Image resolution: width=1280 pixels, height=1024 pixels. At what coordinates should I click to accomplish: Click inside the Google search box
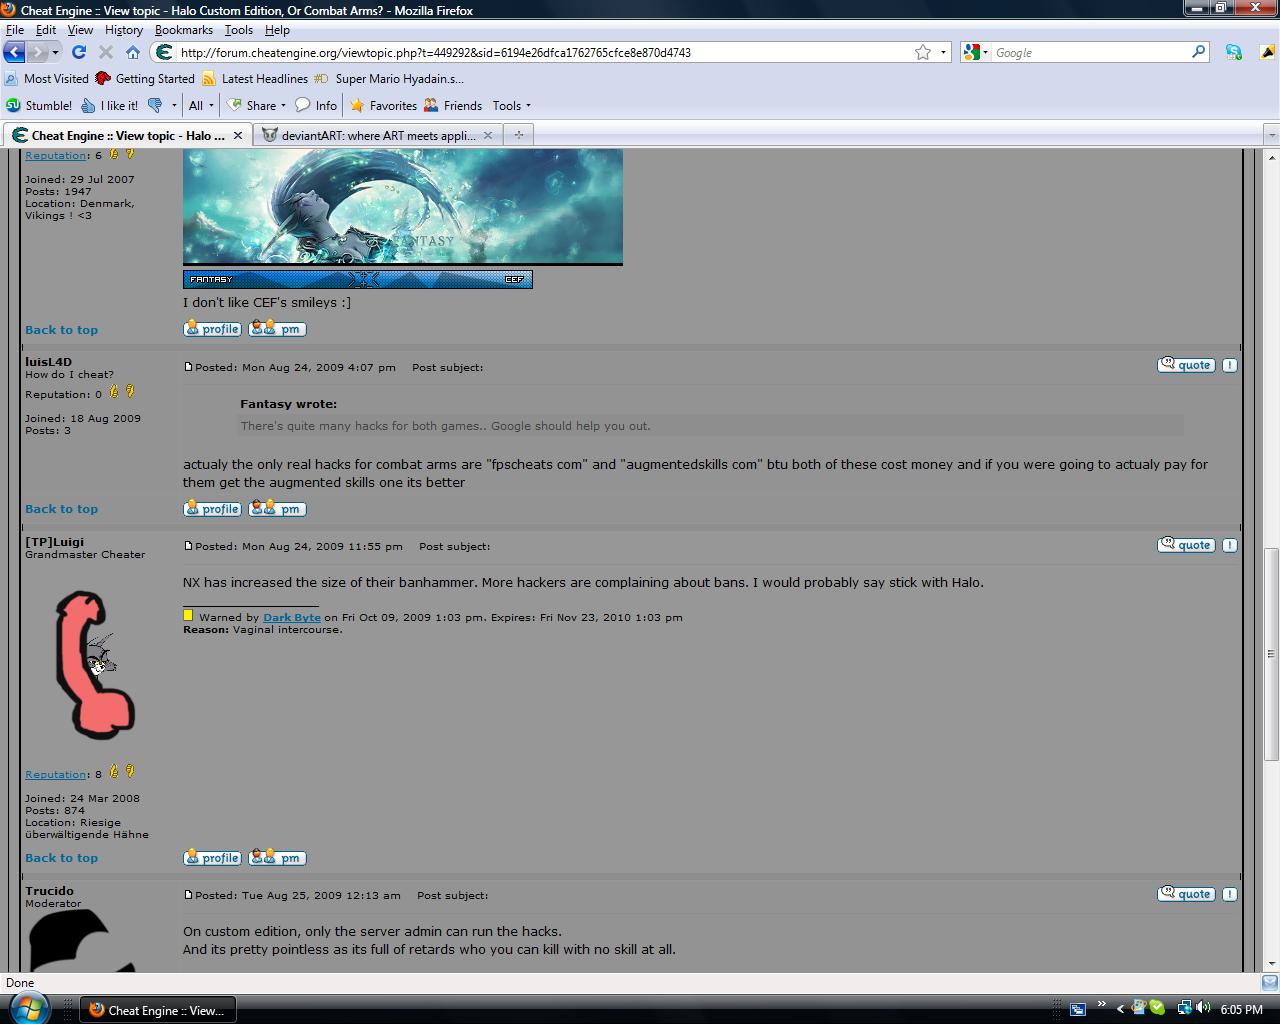coord(1091,52)
